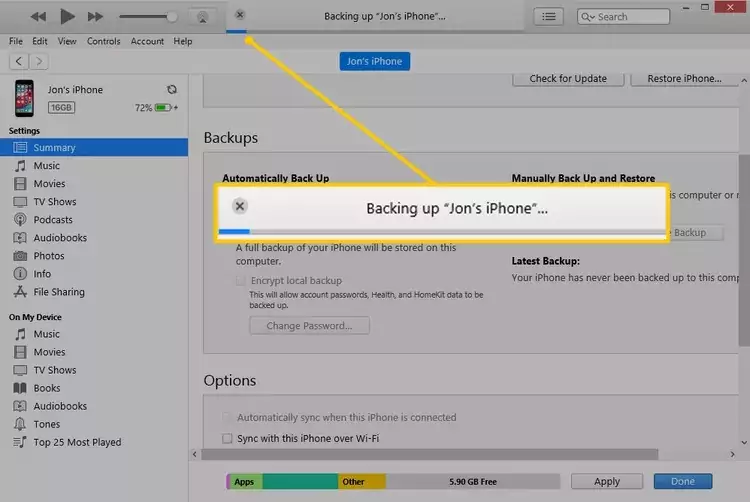Toggle Sync with this iPhone over Wi-Fi
This screenshot has height=502, width=750.
point(227,438)
